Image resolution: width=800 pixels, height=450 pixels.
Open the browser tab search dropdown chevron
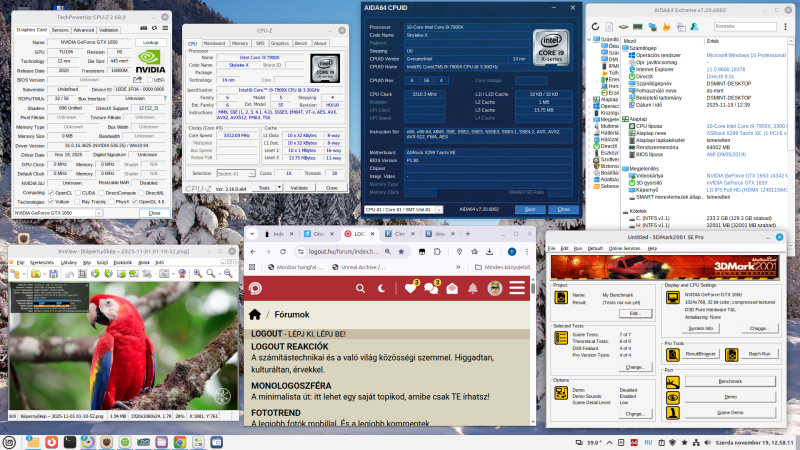[252, 234]
